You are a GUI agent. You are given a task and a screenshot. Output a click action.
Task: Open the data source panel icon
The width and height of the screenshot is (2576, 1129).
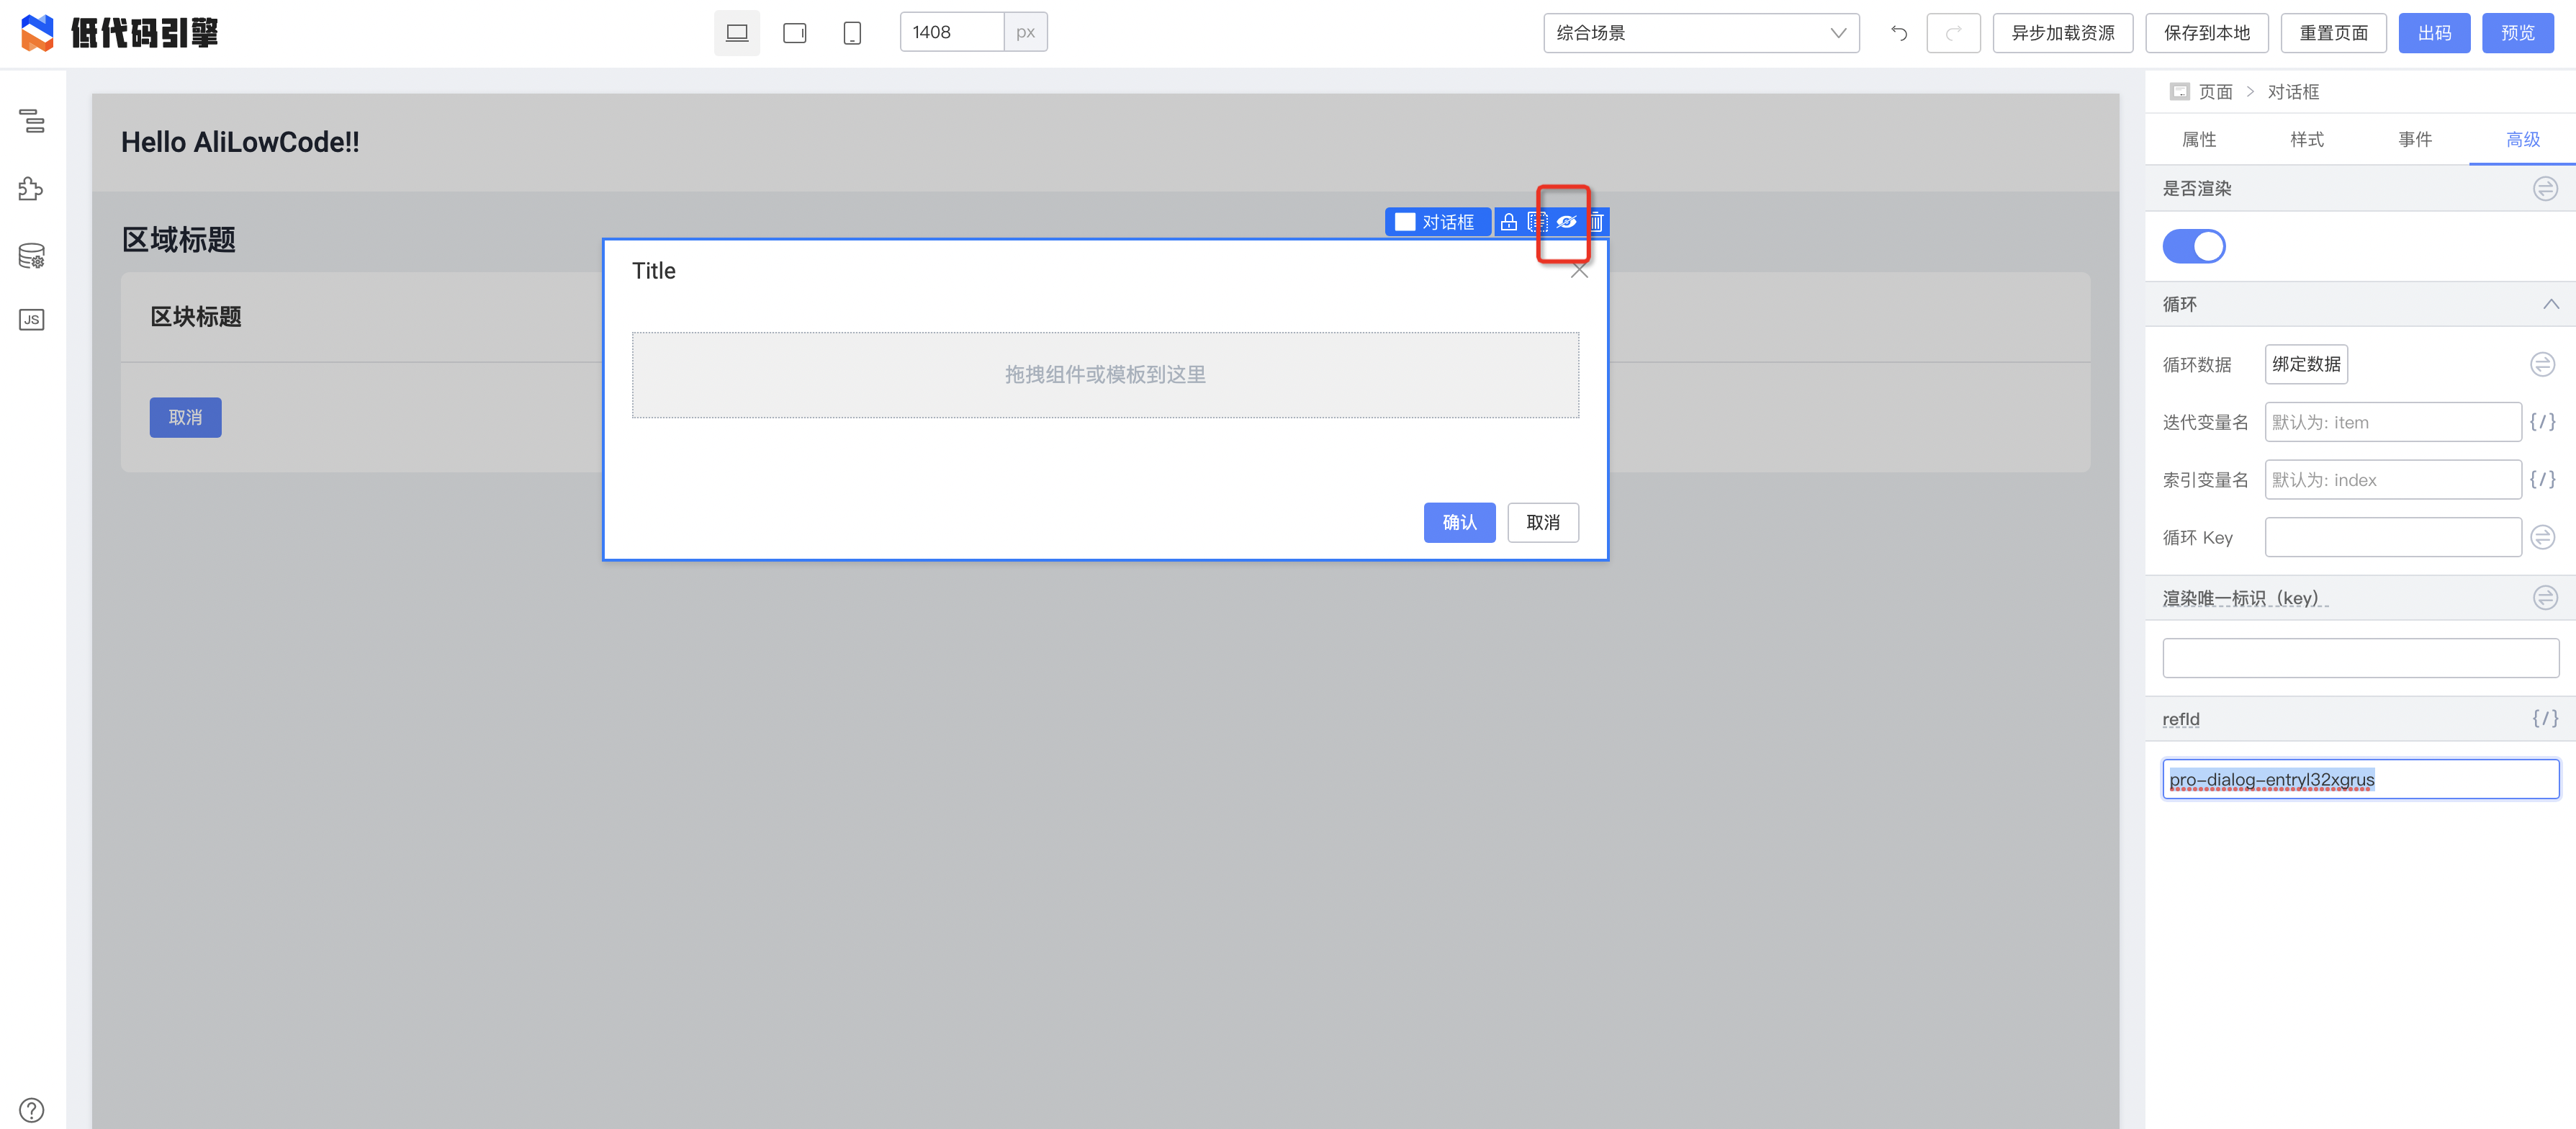click(32, 255)
